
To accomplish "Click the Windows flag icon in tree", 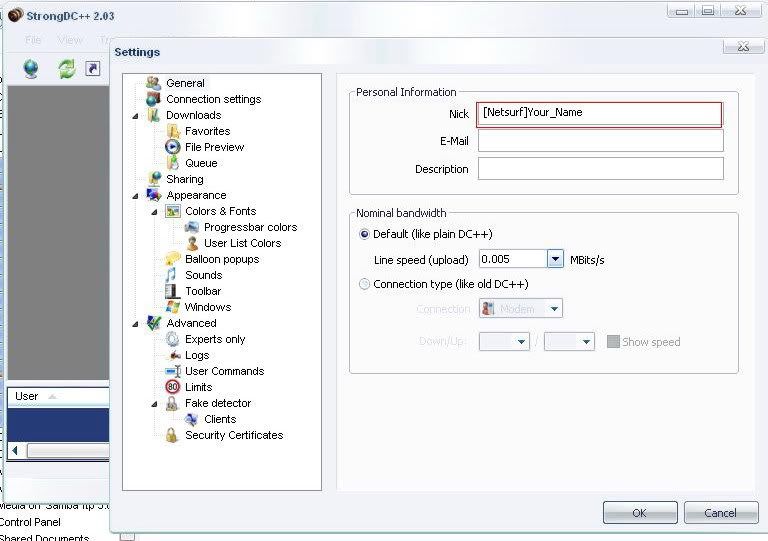I will [172, 307].
